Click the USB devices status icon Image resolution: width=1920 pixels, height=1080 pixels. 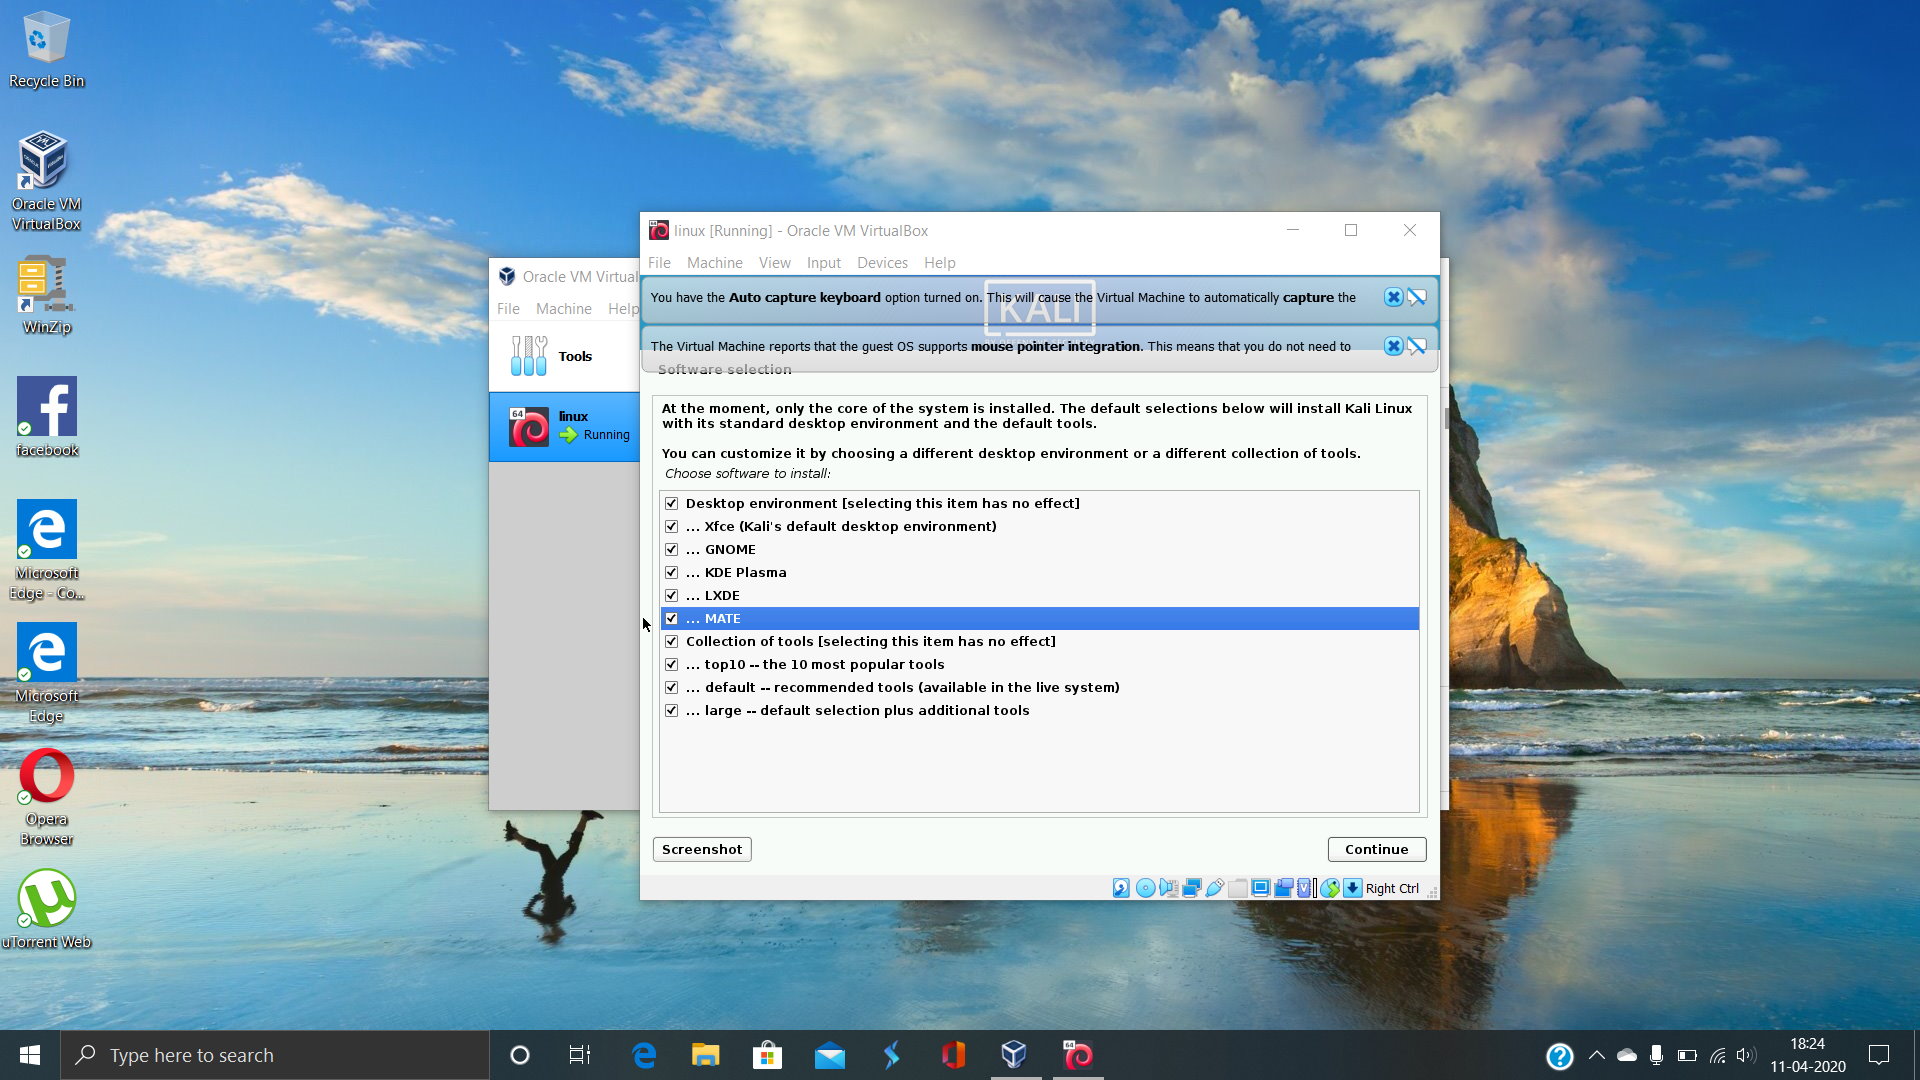click(1214, 888)
